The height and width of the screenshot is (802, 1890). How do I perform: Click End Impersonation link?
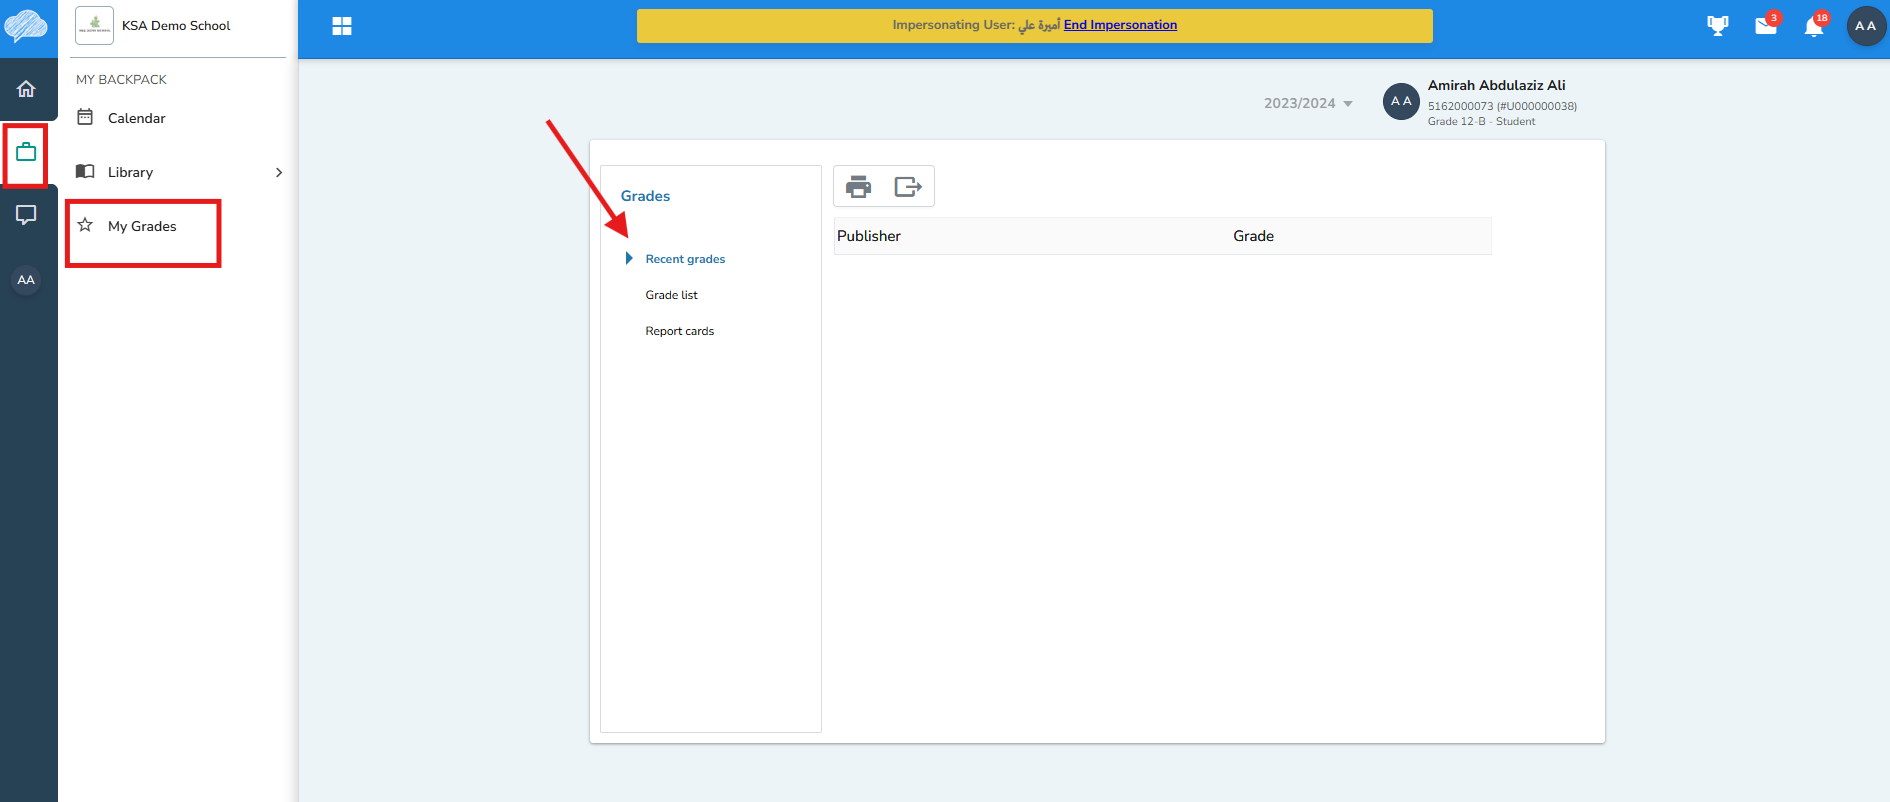pyautogui.click(x=1120, y=25)
